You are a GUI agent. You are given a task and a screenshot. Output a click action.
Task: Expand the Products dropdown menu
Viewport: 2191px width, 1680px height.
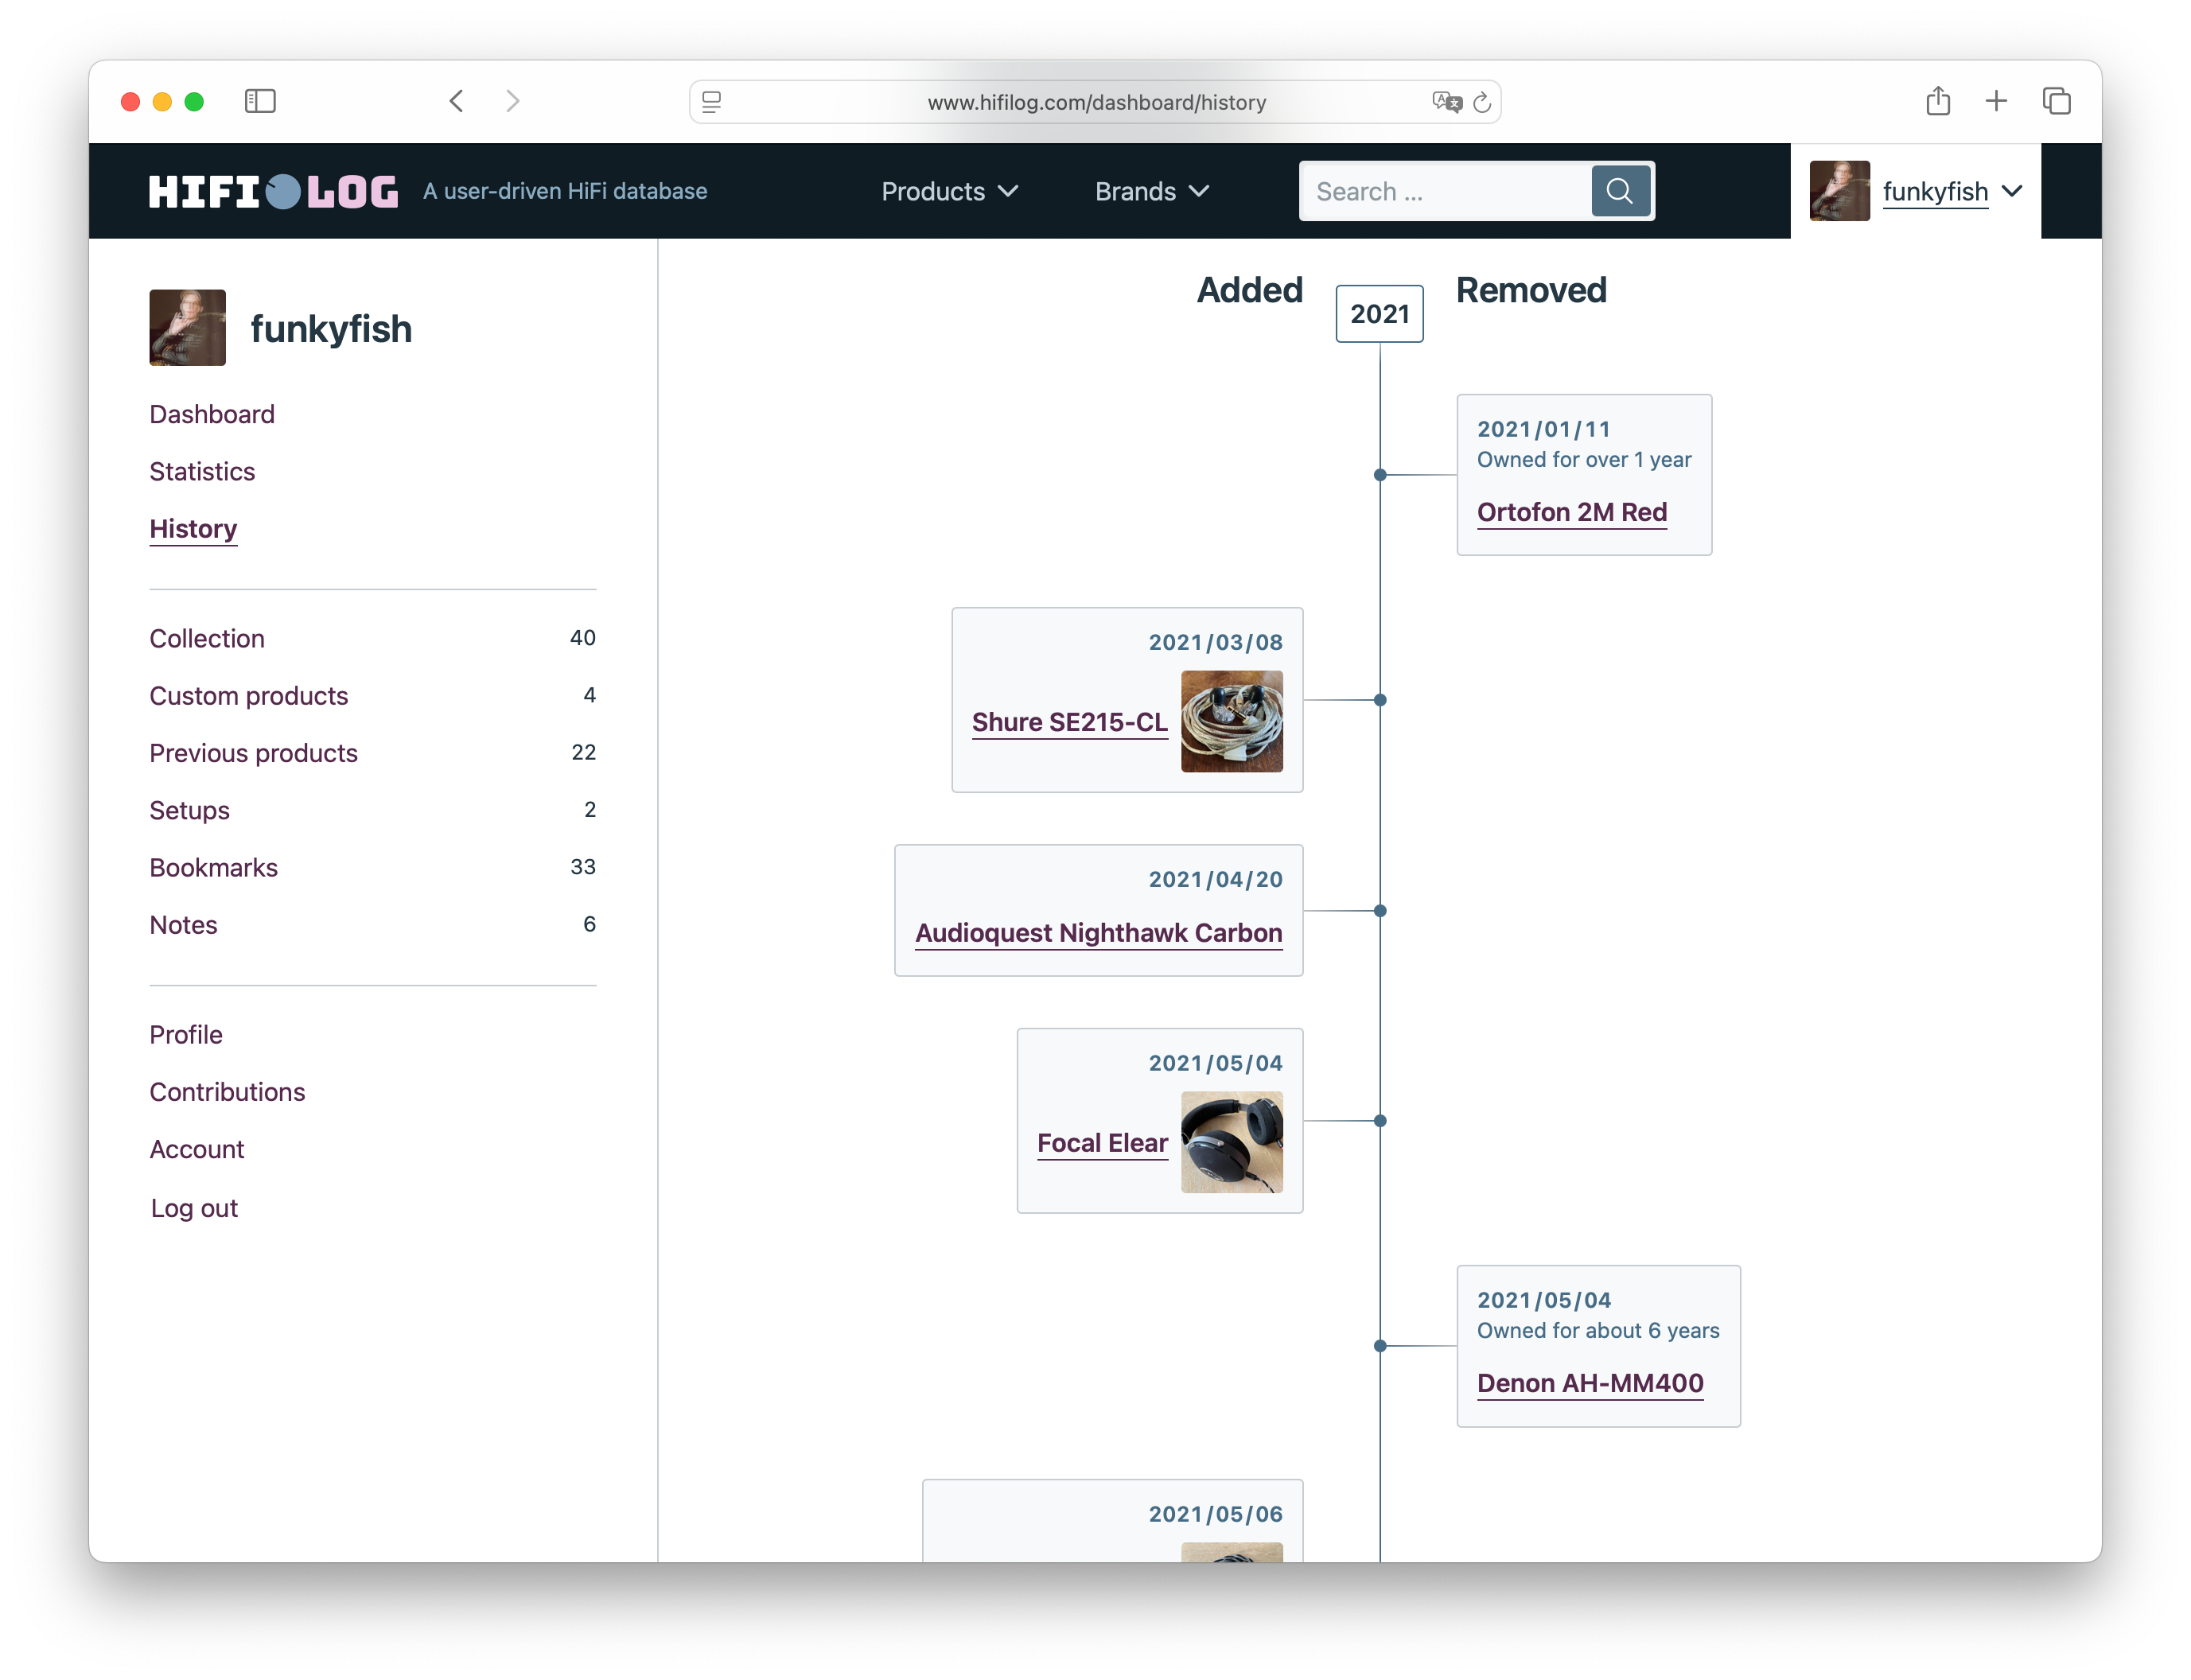[x=949, y=191]
